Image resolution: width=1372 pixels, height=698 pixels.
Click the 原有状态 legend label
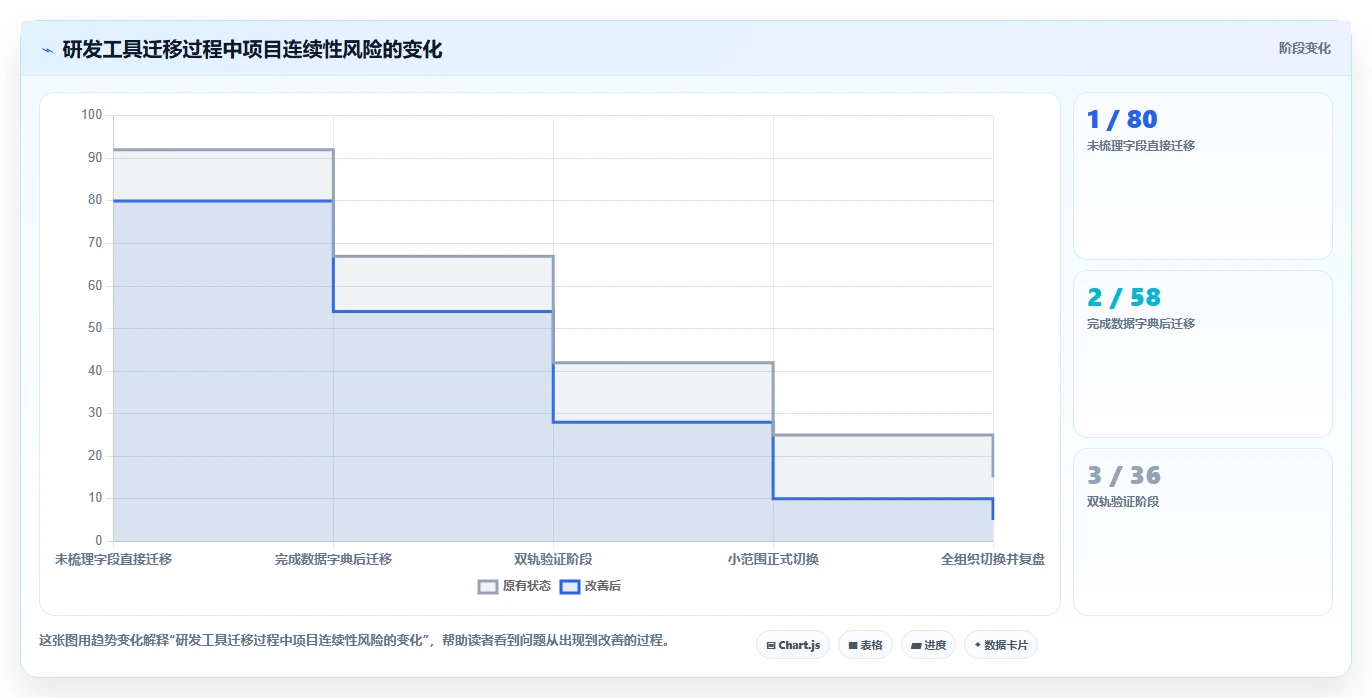pos(527,586)
